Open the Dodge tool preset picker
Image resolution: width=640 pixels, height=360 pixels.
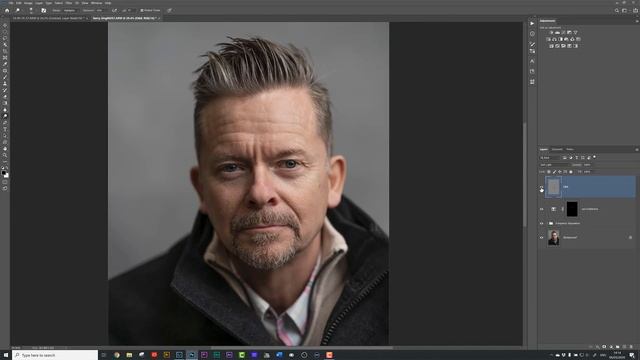(19, 10)
